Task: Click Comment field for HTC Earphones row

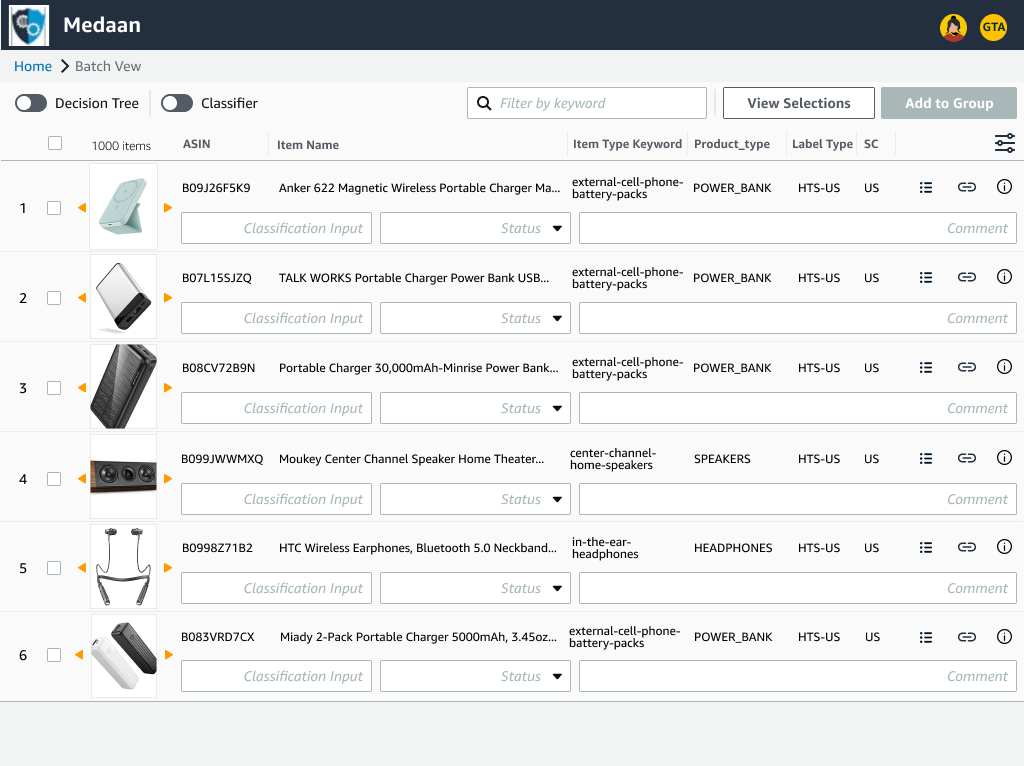Action: [797, 588]
